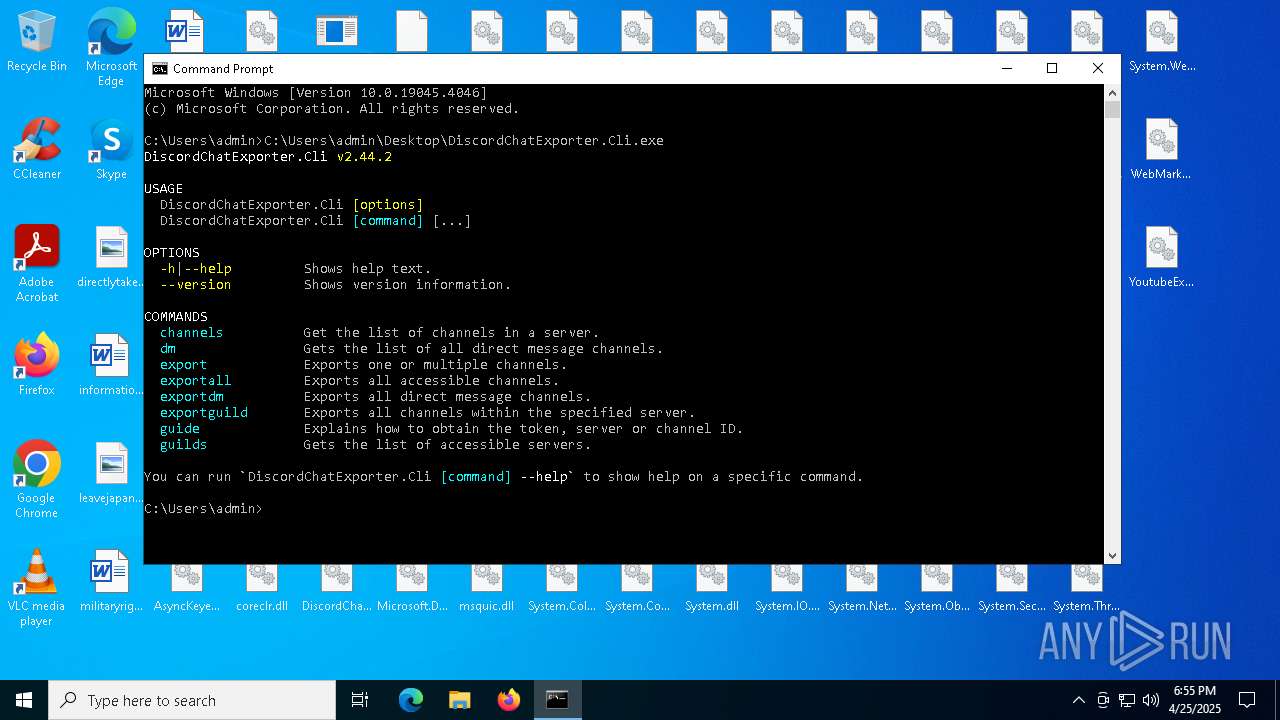Select the Firefox desktop shortcut

pyautogui.click(x=37, y=365)
